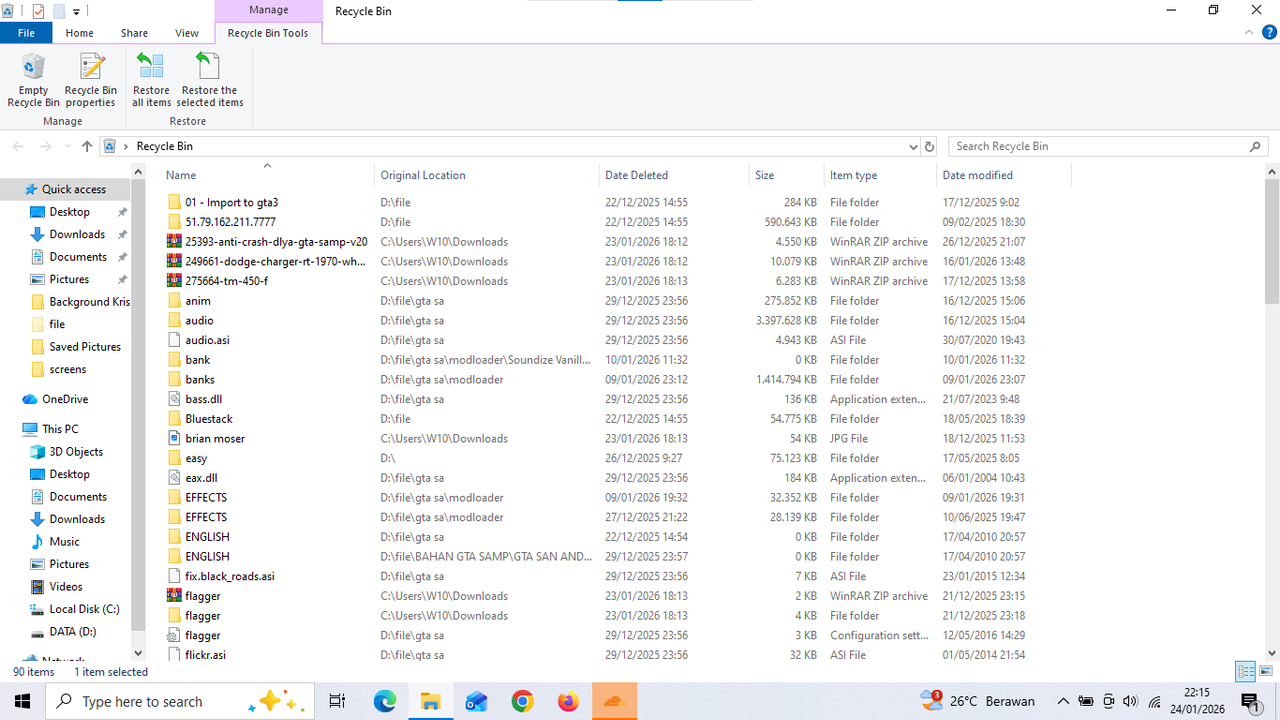1280x720 pixels.
Task: Click the refresh button beside address bar
Action: tap(929, 146)
